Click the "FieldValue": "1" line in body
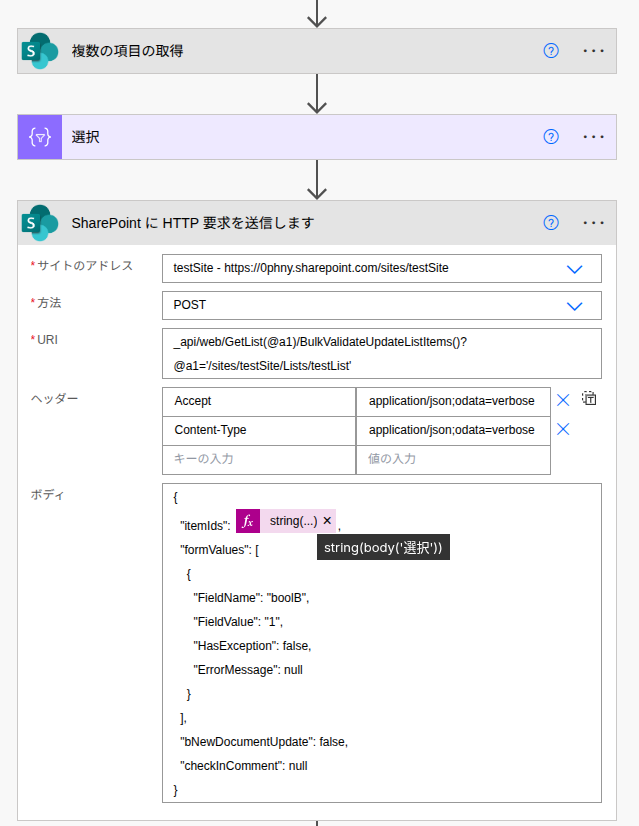Screen dimensions: 639x826 click(x=238, y=622)
